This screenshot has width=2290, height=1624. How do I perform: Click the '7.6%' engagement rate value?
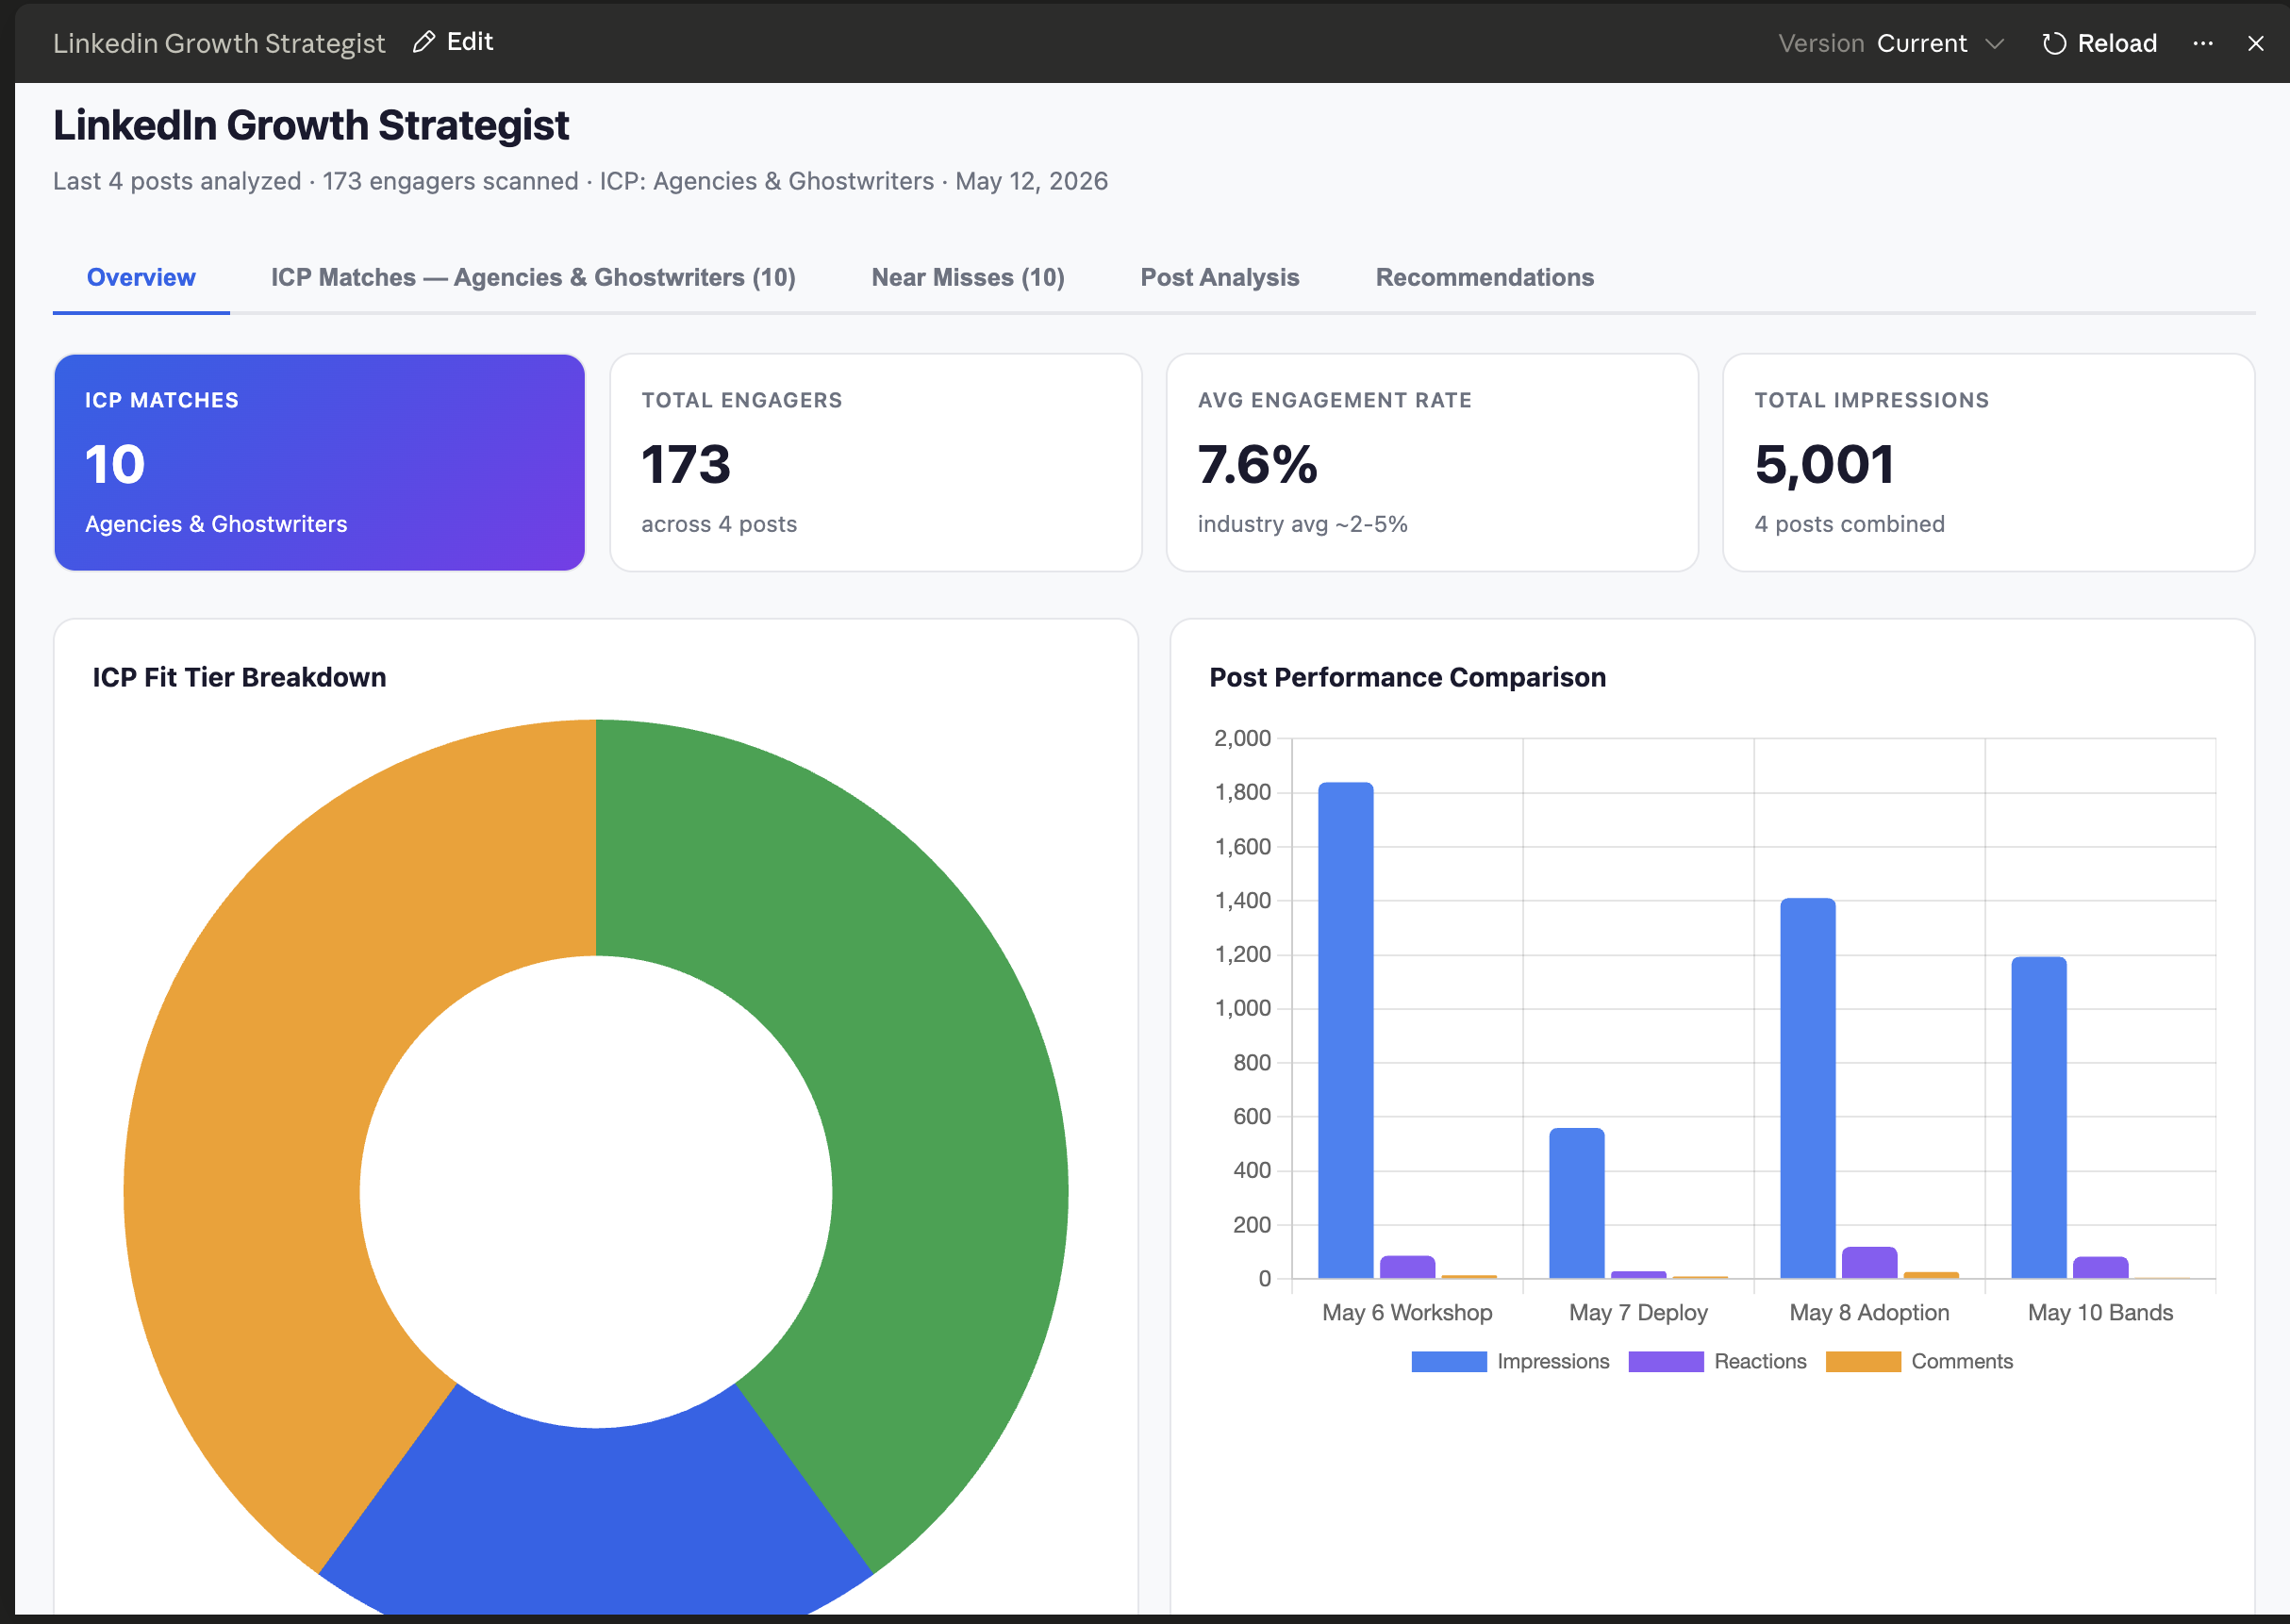[x=1258, y=464]
